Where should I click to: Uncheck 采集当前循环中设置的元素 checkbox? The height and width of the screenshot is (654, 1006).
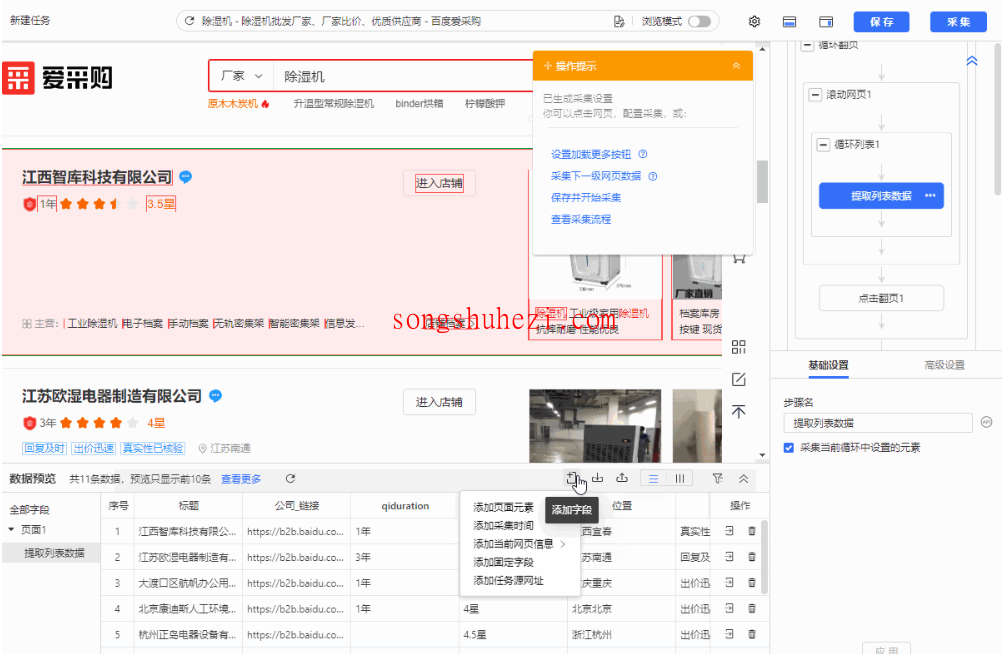(x=789, y=447)
